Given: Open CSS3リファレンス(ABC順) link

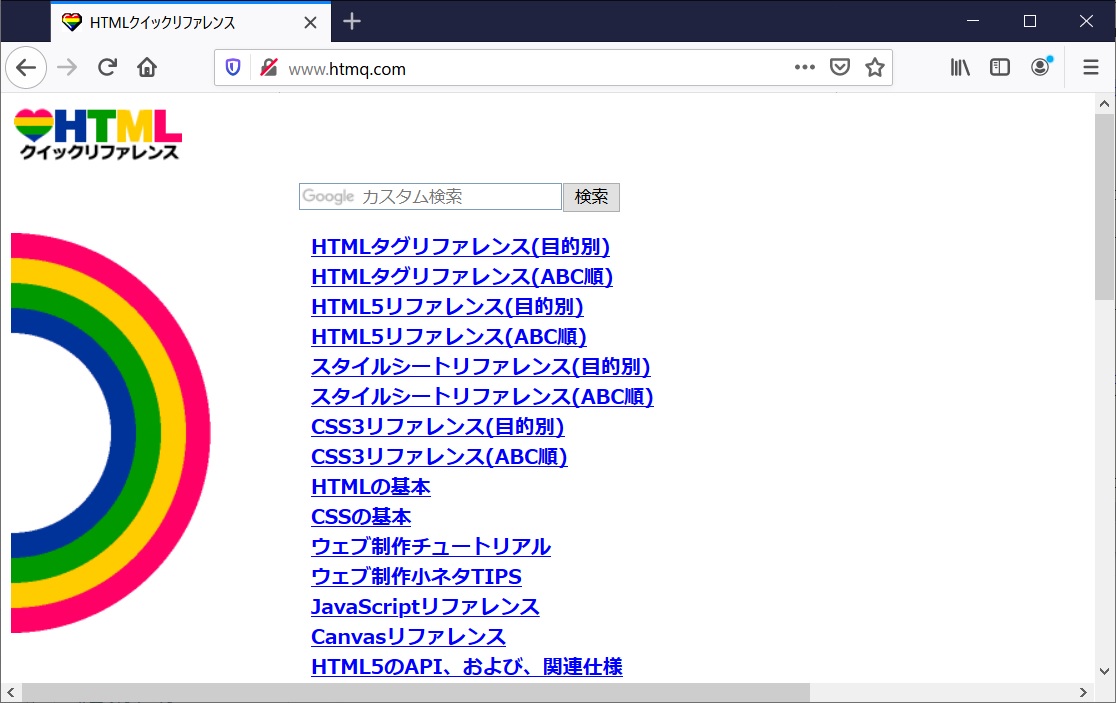Looking at the screenshot, I should coord(439,456).
